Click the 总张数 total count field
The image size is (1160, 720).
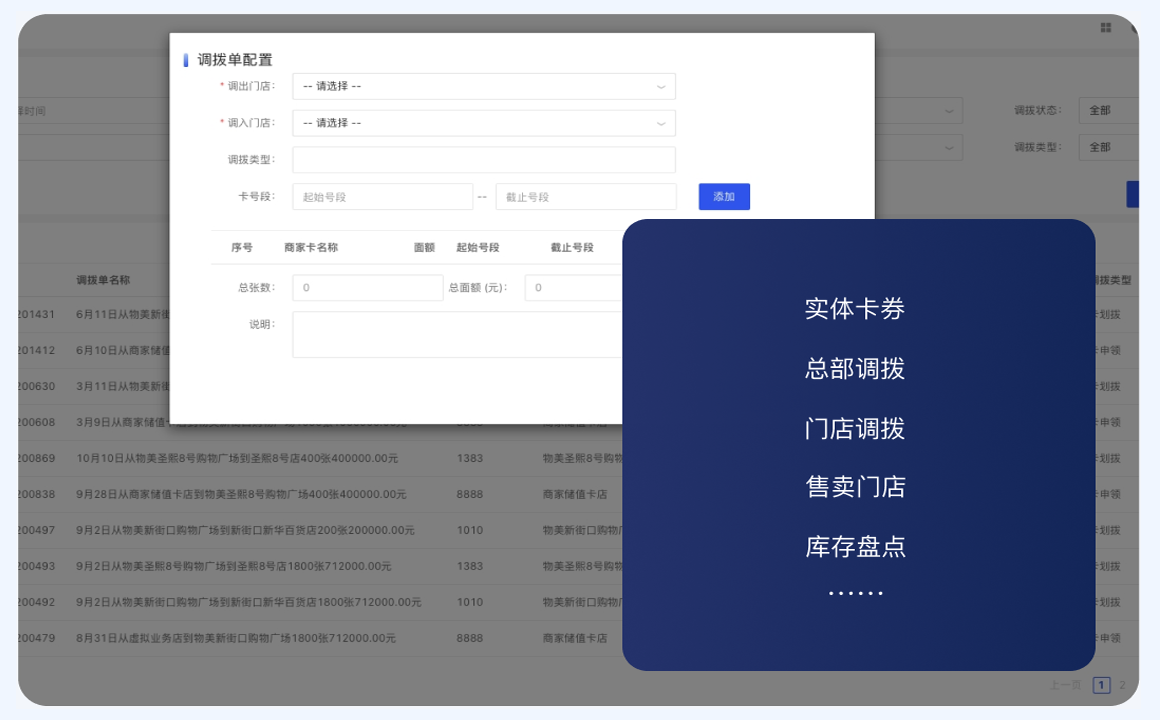[367, 288]
